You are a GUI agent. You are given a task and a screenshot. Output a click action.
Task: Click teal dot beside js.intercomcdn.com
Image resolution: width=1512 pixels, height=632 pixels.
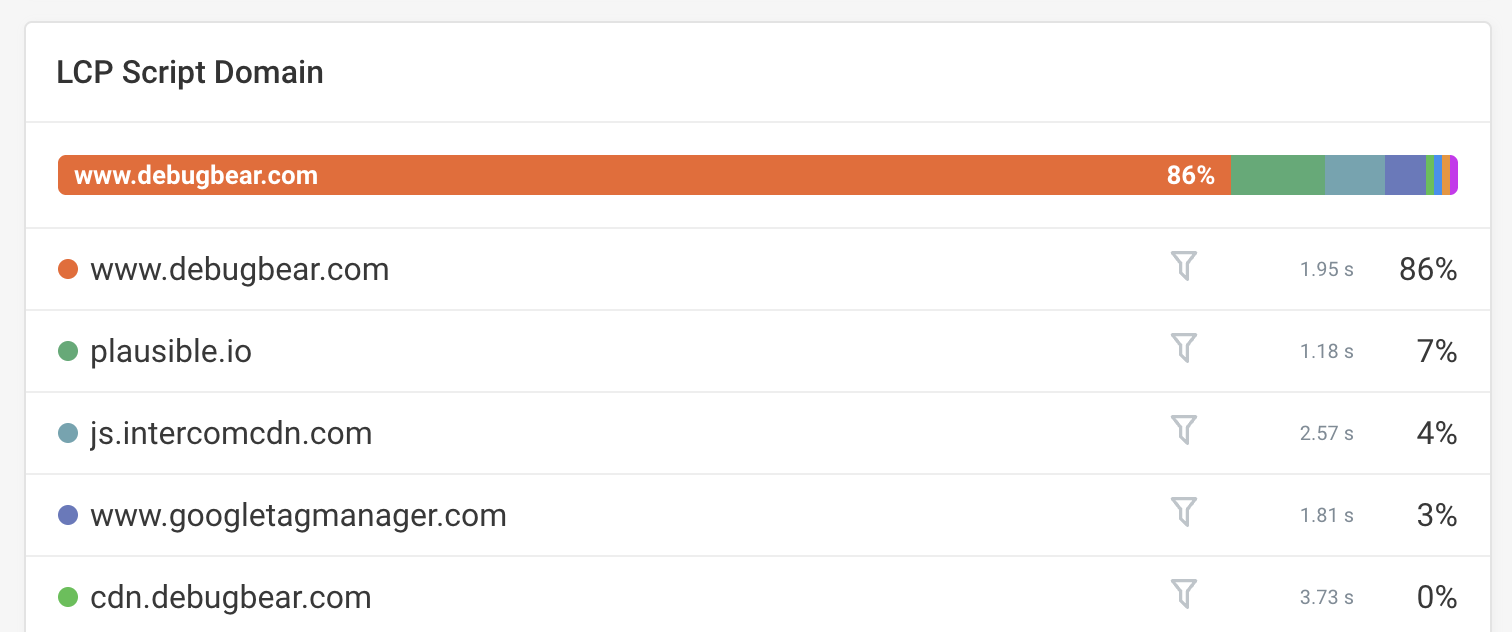68,433
